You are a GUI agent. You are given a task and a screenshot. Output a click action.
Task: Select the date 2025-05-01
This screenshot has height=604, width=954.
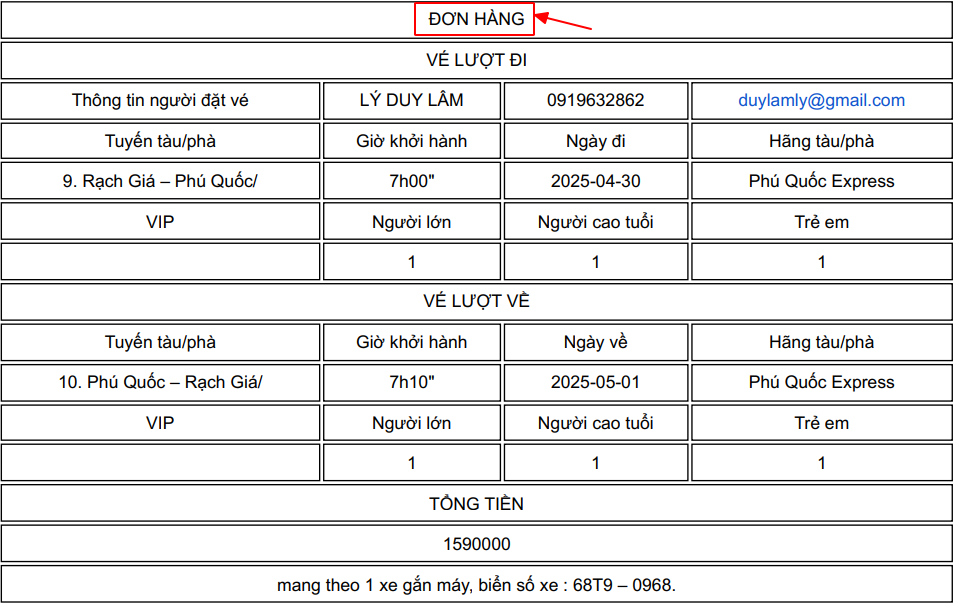[x=595, y=382]
